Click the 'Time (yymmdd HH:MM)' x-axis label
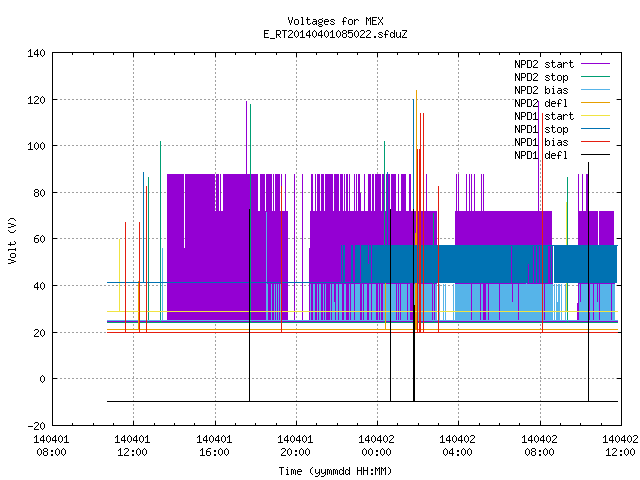This screenshot has width=640, height=480. point(335,471)
